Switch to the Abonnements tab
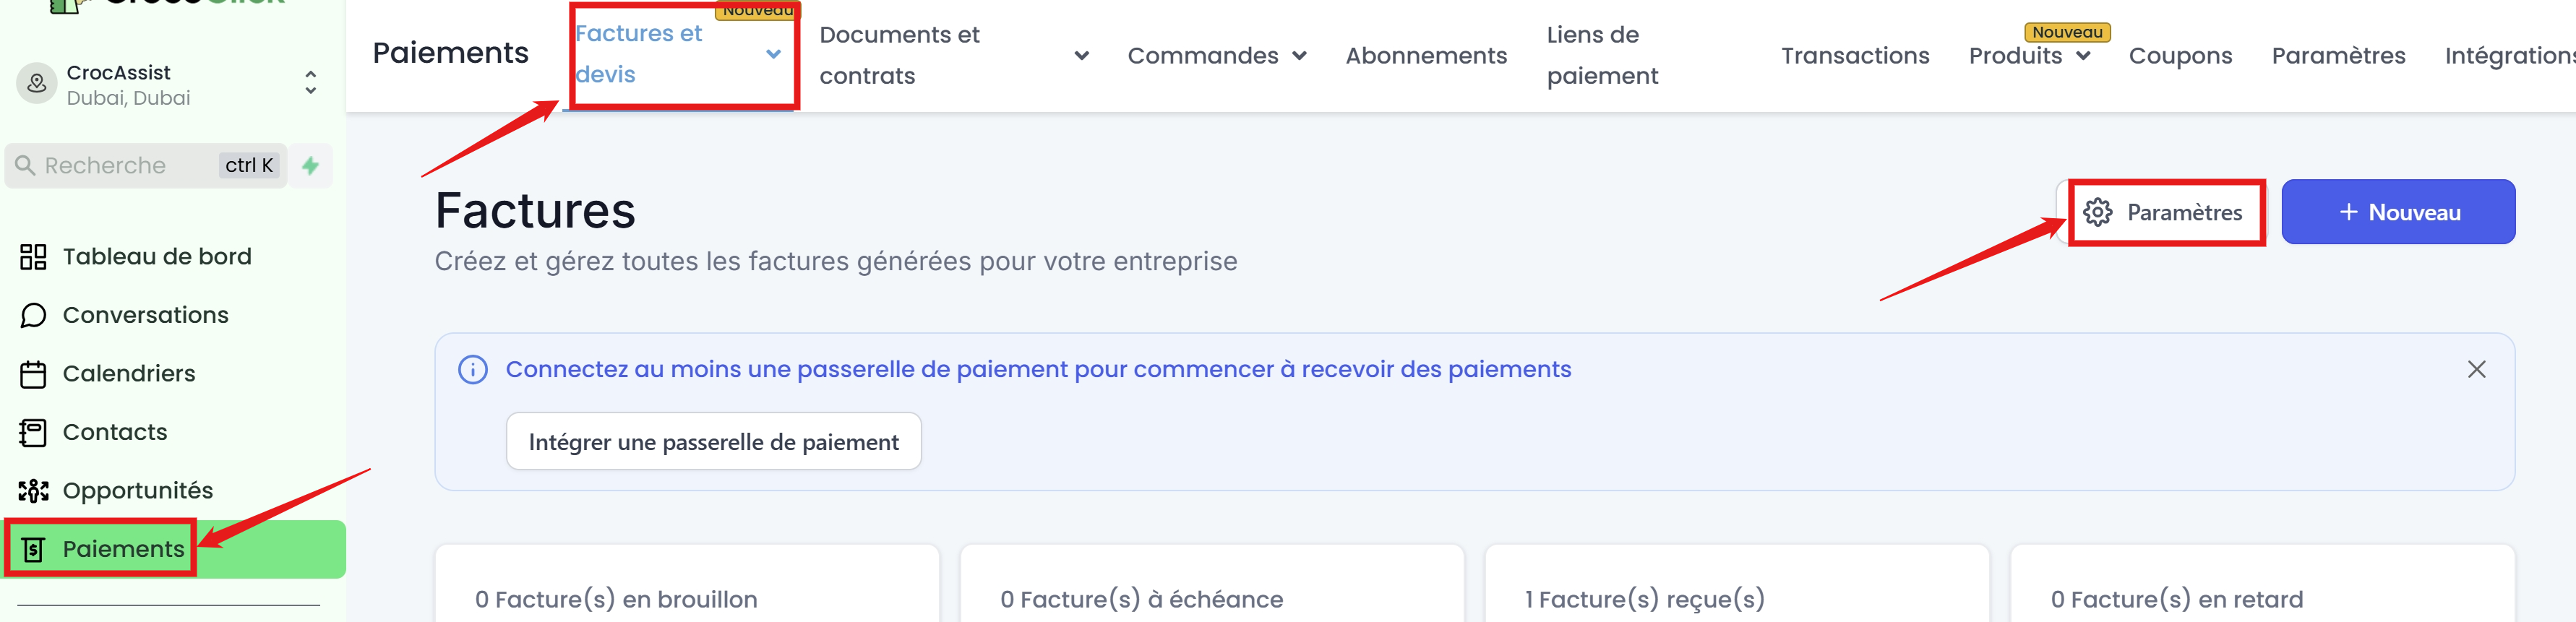Viewport: 2576px width, 622px height. tap(1425, 56)
